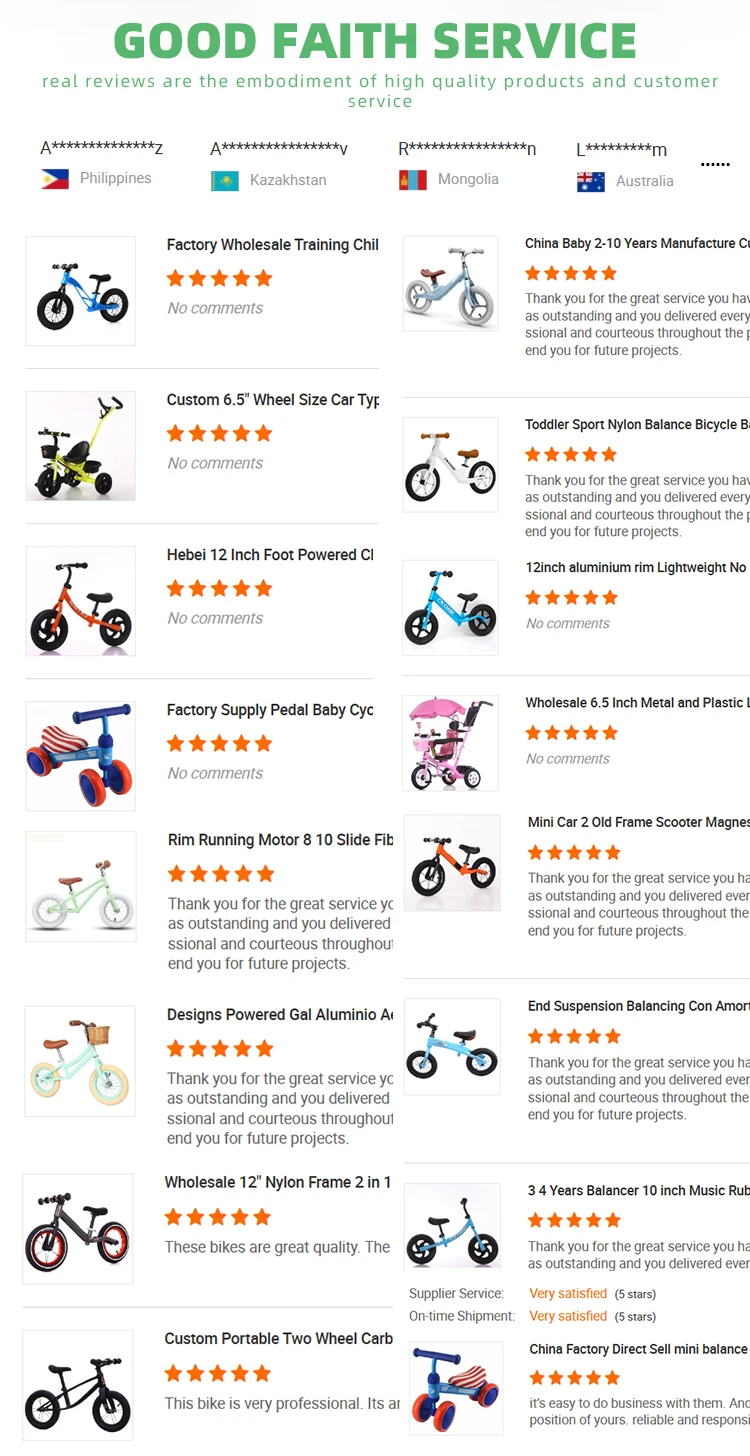Click the Kazakhstan flag icon
750x1456 pixels.
(225, 181)
